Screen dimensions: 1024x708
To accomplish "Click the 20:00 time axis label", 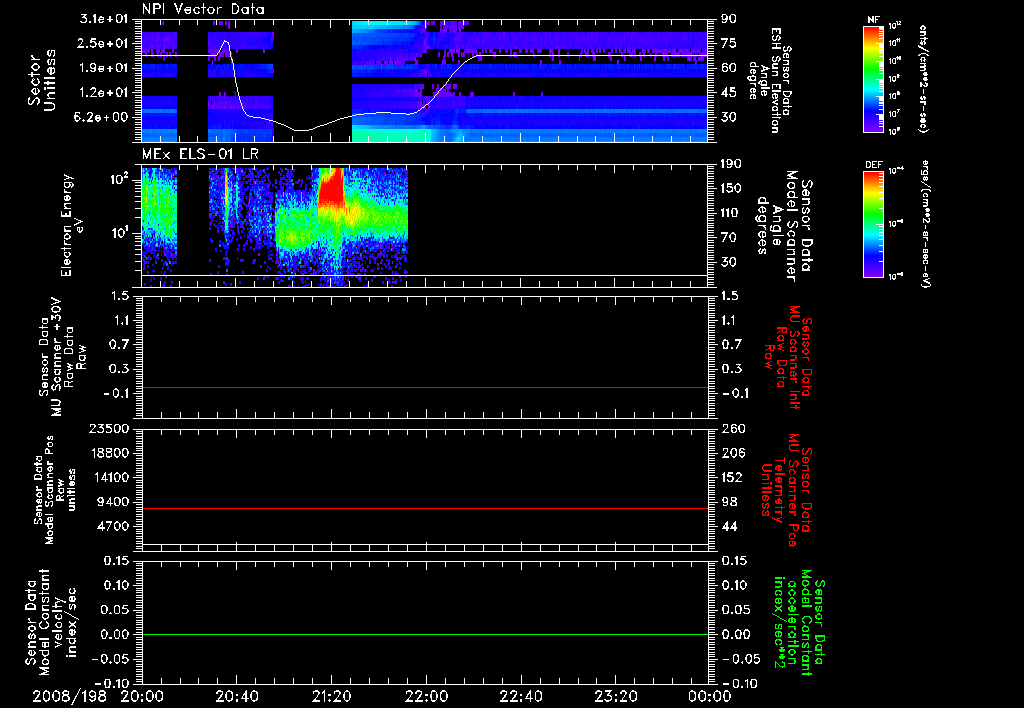I will (x=142, y=696).
